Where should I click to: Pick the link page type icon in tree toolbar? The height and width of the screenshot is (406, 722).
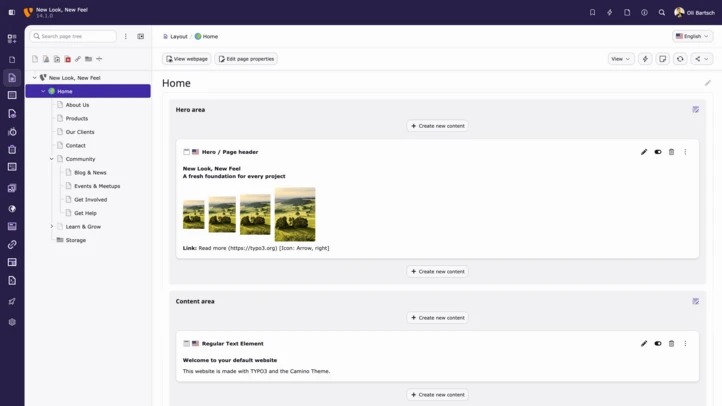pos(78,59)
